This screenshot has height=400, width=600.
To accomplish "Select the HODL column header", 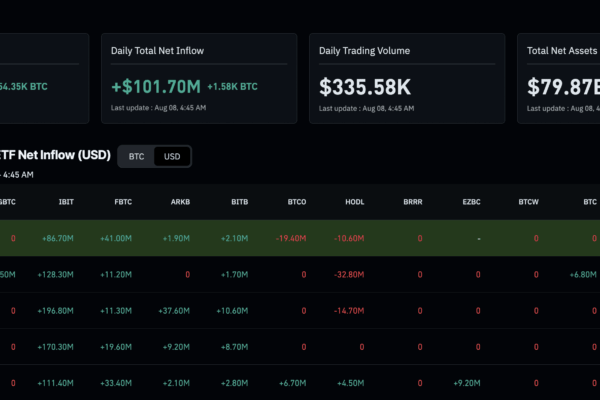I will click(355, 202).
